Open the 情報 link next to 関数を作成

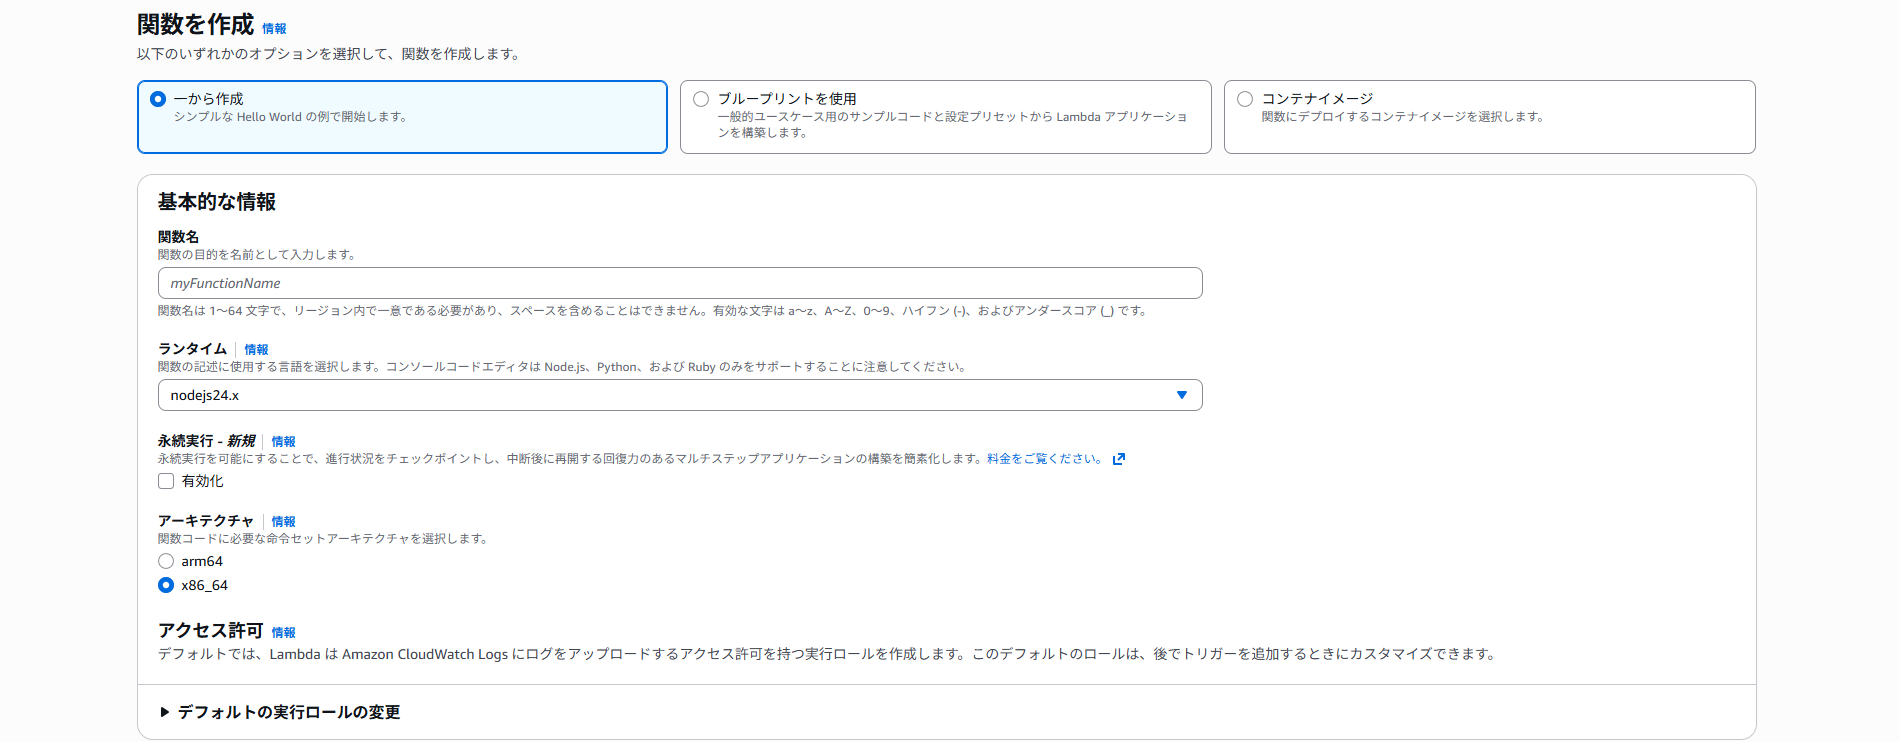(274, 29)
